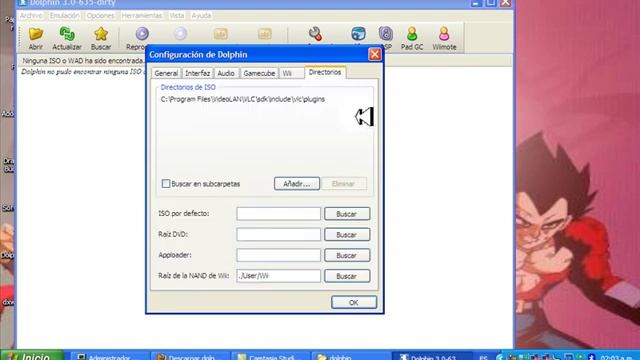Enable Buscar en subcarpetas checkbox
This screenshot has width=640, height=360.
166,184
